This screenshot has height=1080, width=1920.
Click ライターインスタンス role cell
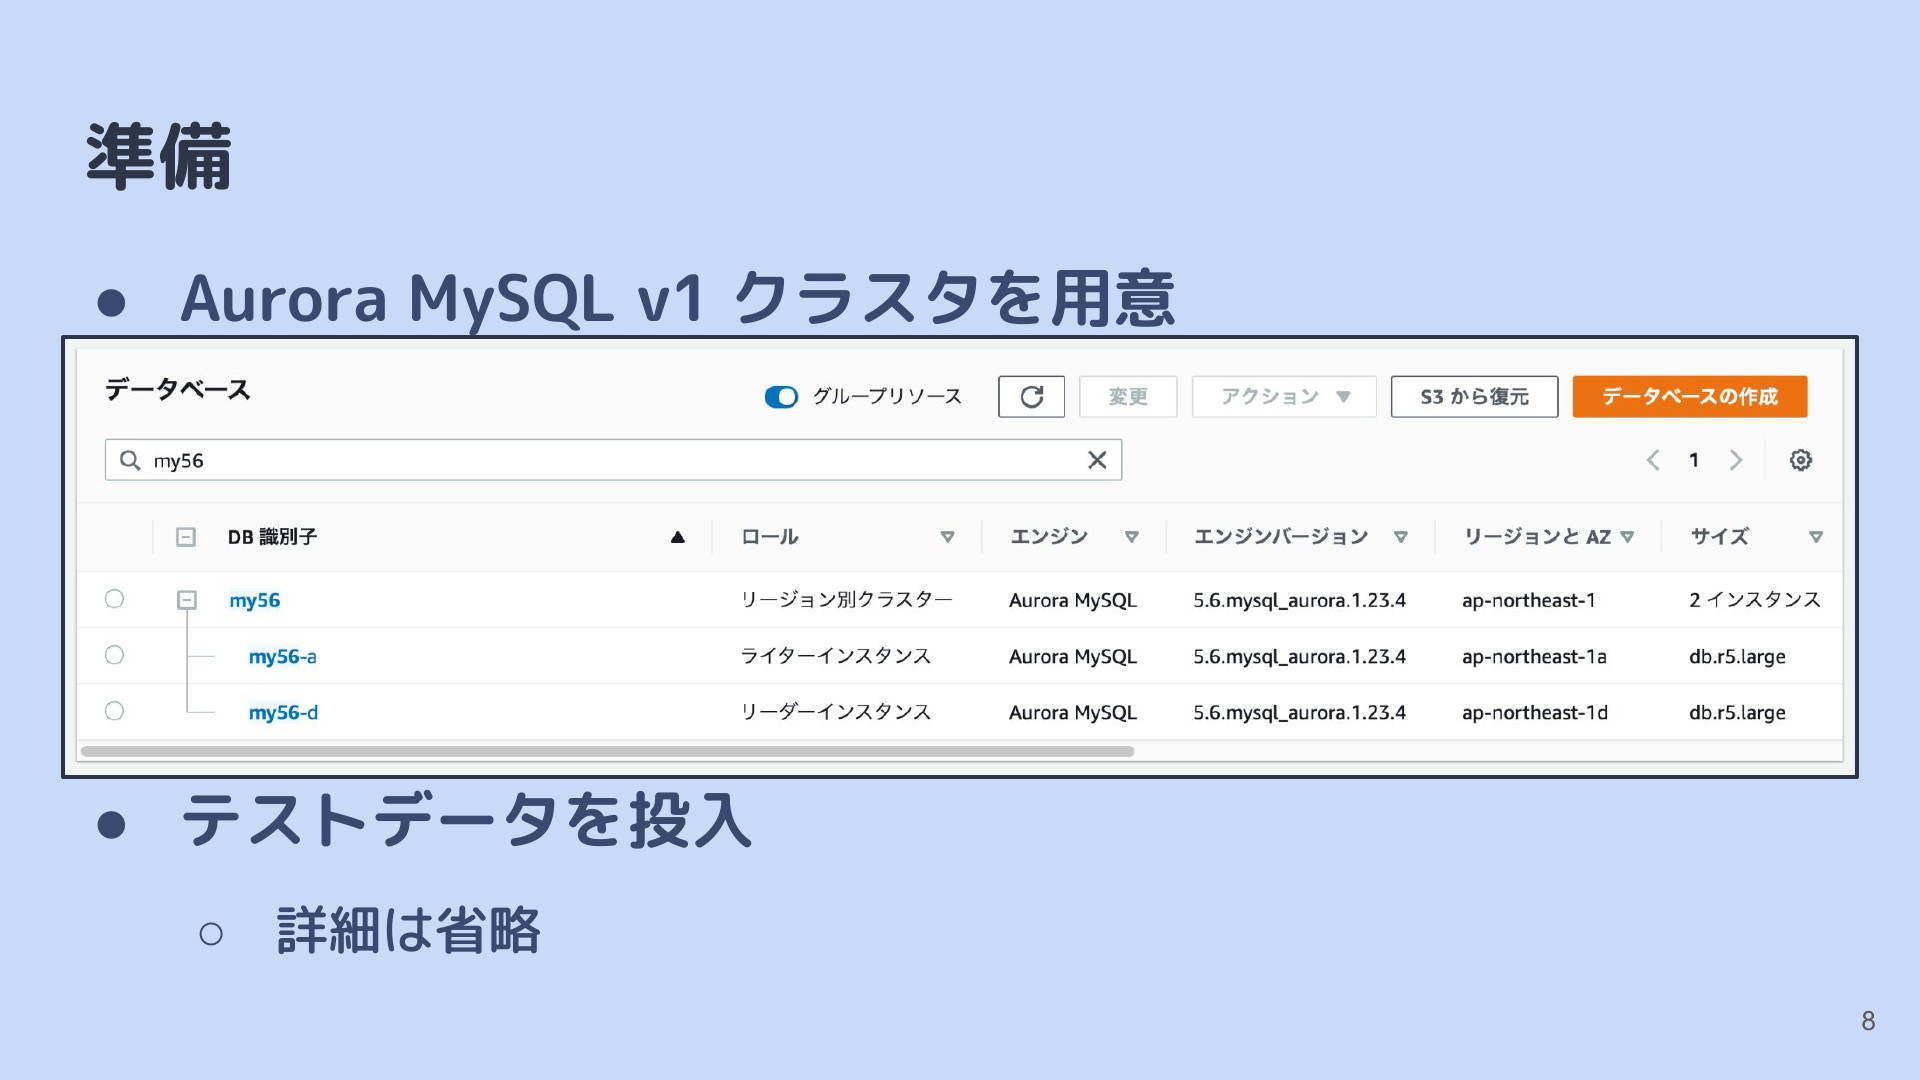[835, 655]
